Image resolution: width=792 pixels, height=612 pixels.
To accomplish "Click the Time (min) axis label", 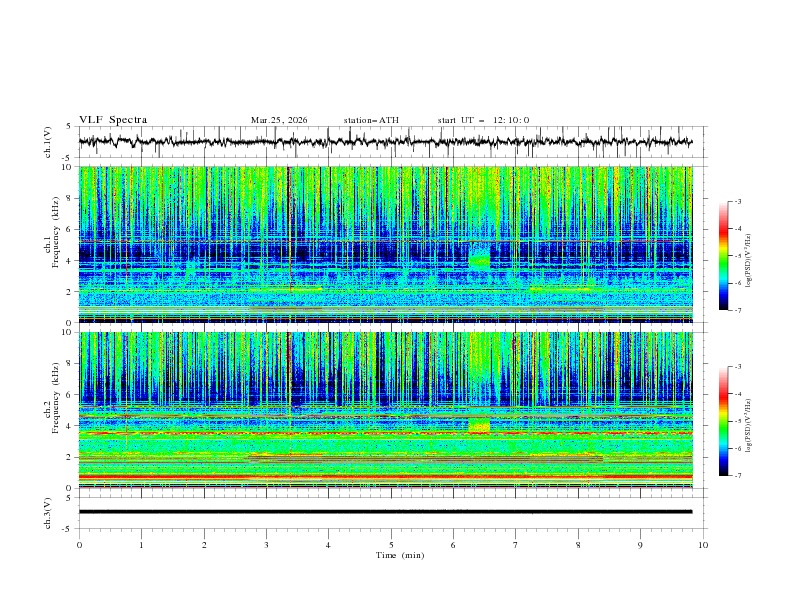I will pos(400,555).
